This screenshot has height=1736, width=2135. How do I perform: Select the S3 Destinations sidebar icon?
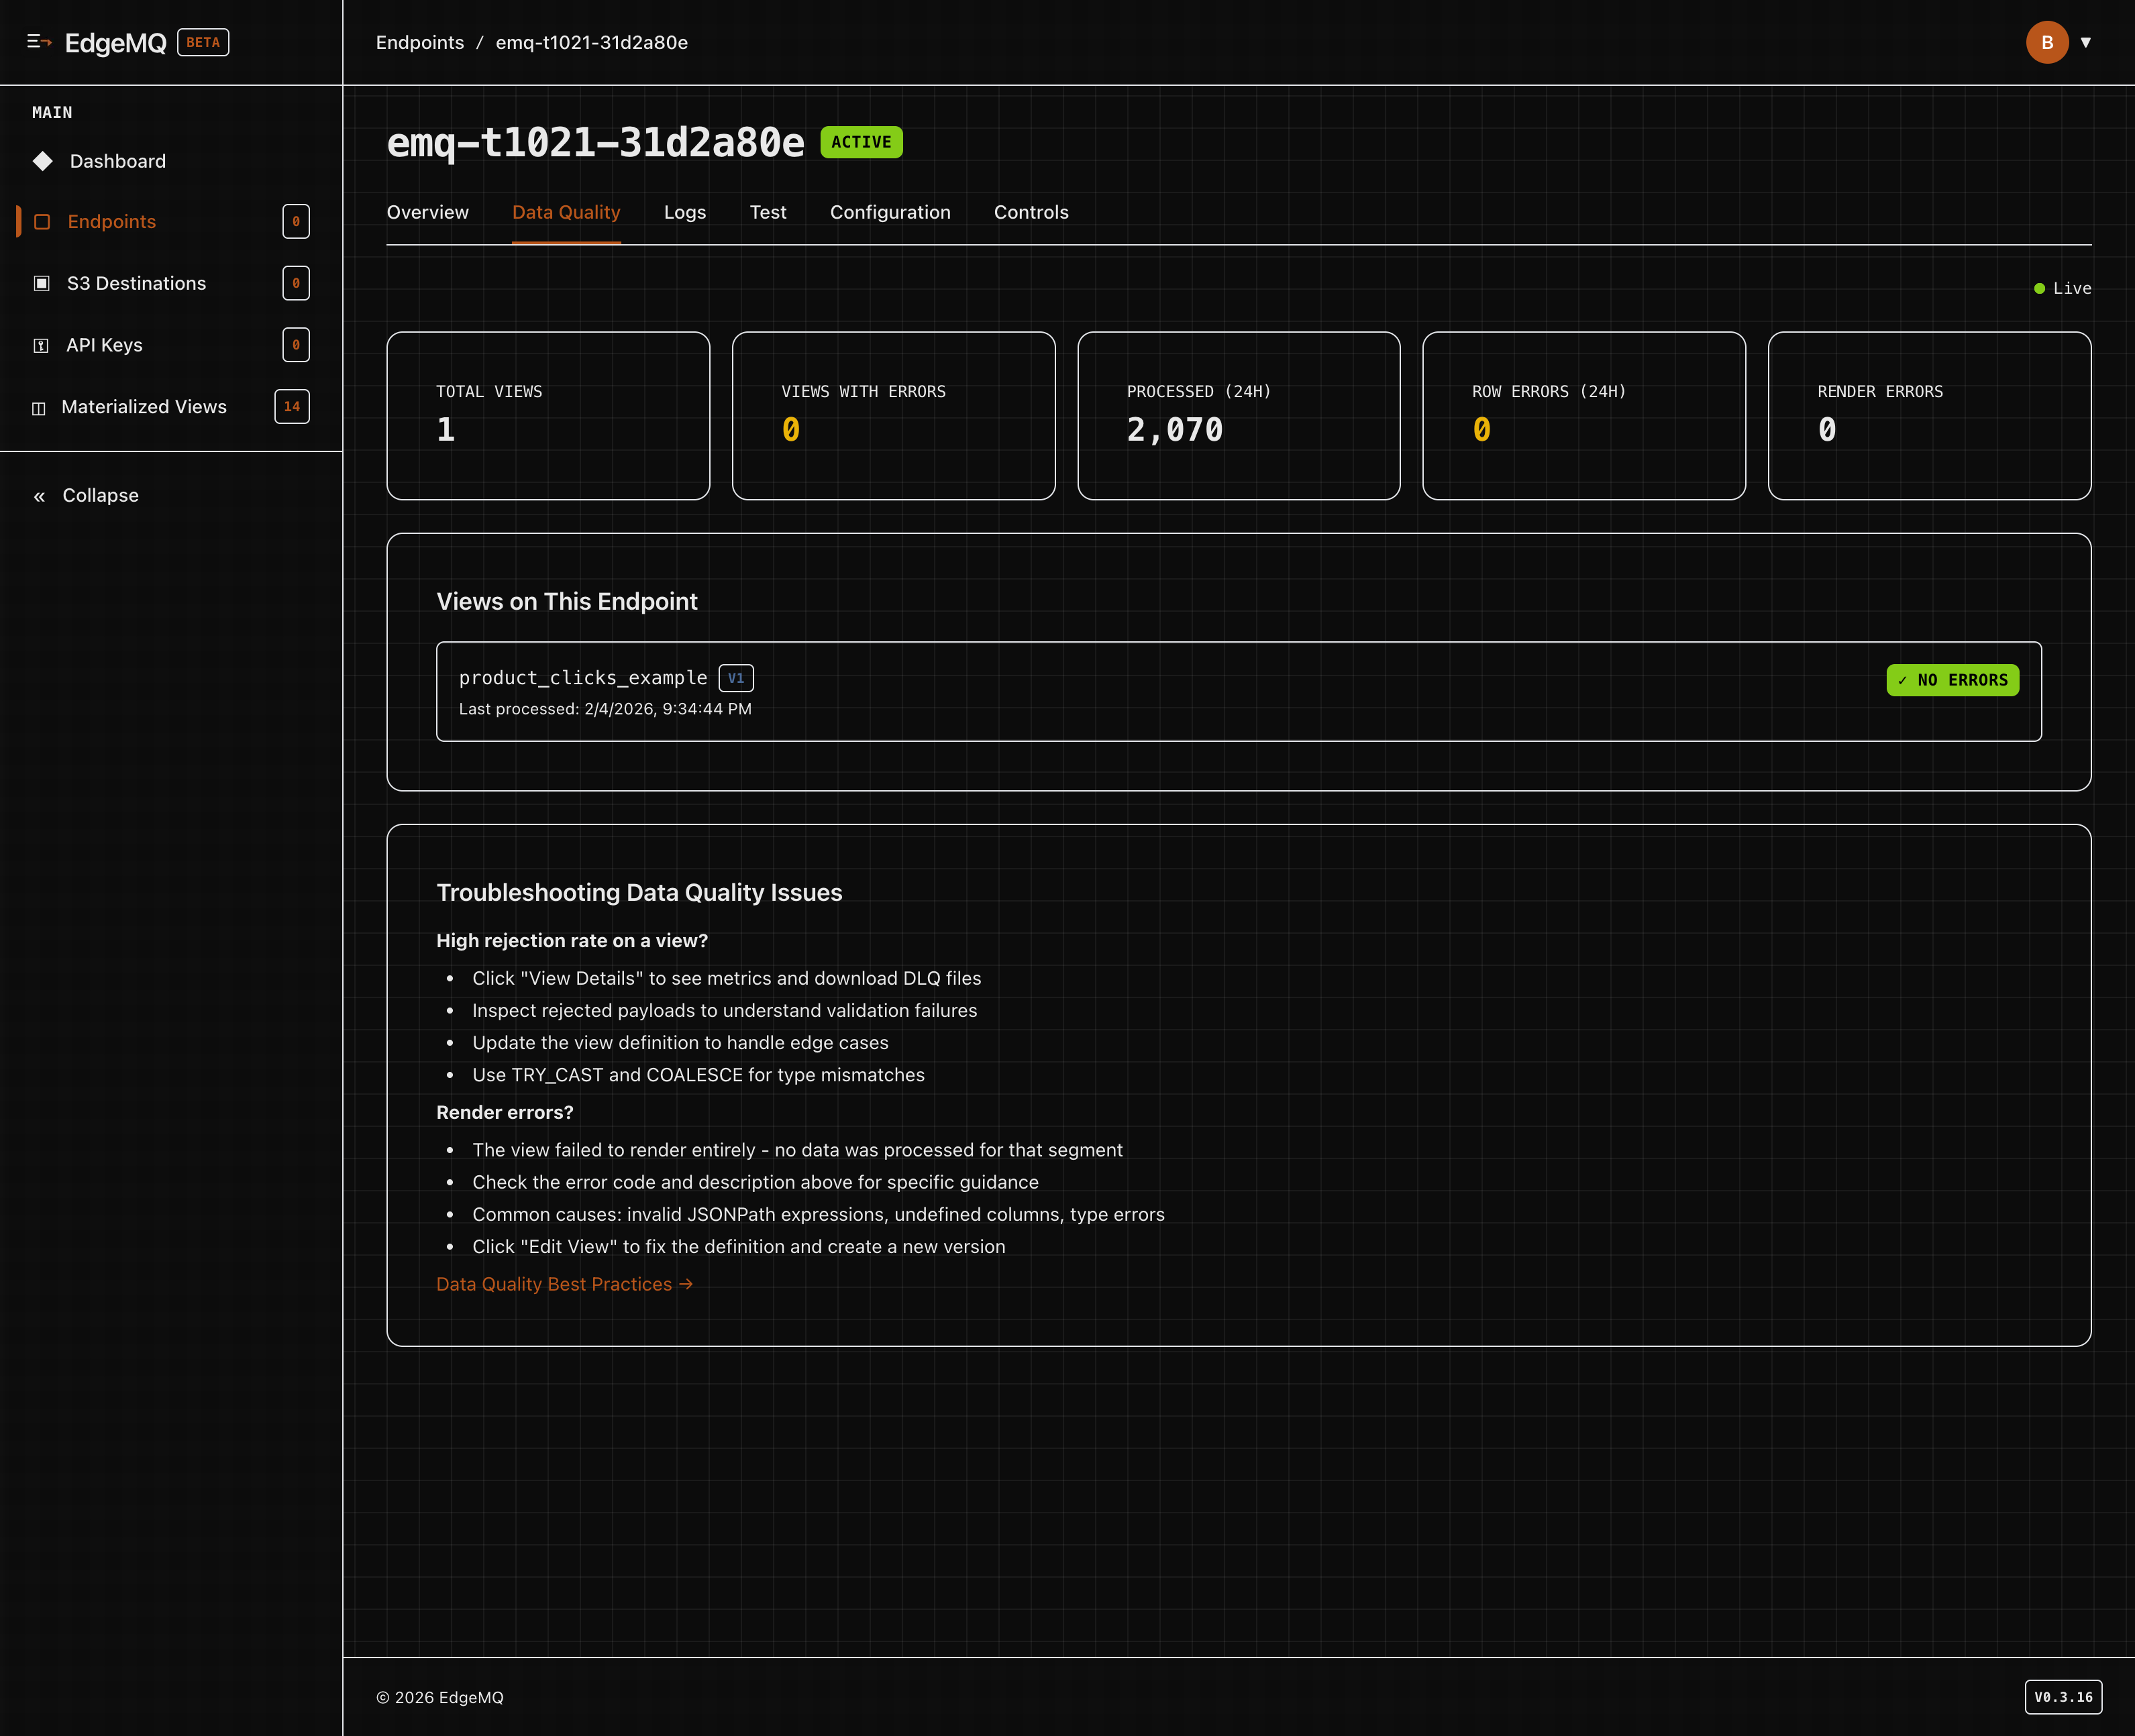click(41, 283)
